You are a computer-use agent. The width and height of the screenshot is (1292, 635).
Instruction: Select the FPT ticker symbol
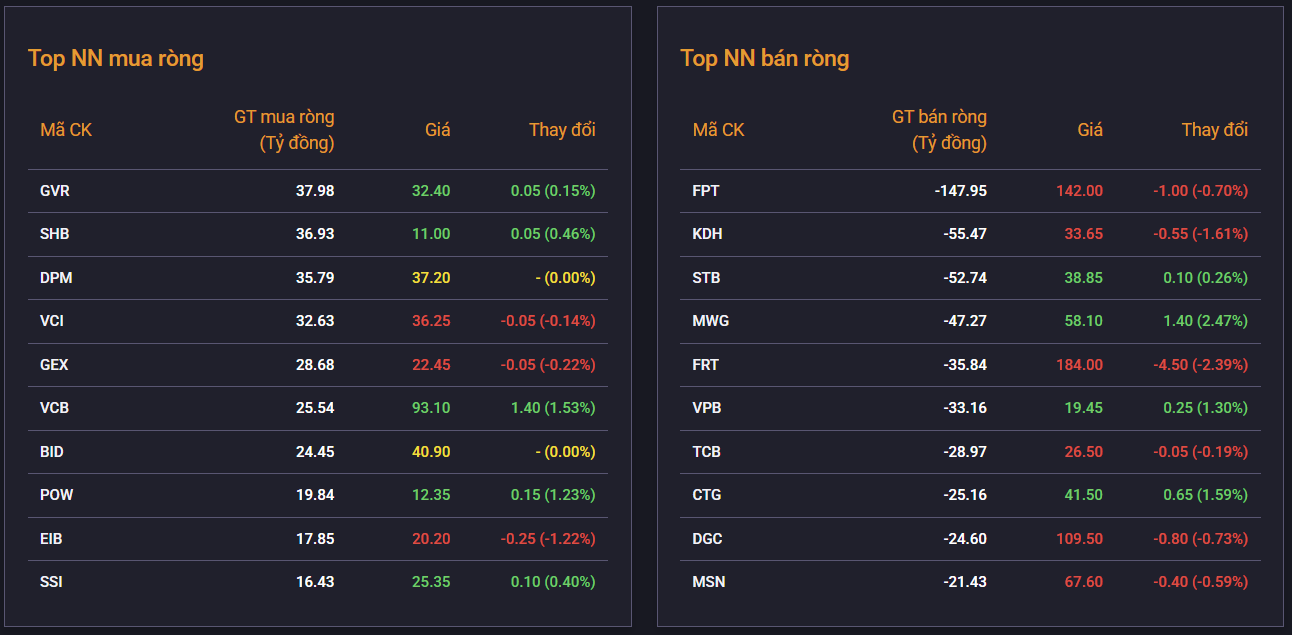(x=706, y=191)
